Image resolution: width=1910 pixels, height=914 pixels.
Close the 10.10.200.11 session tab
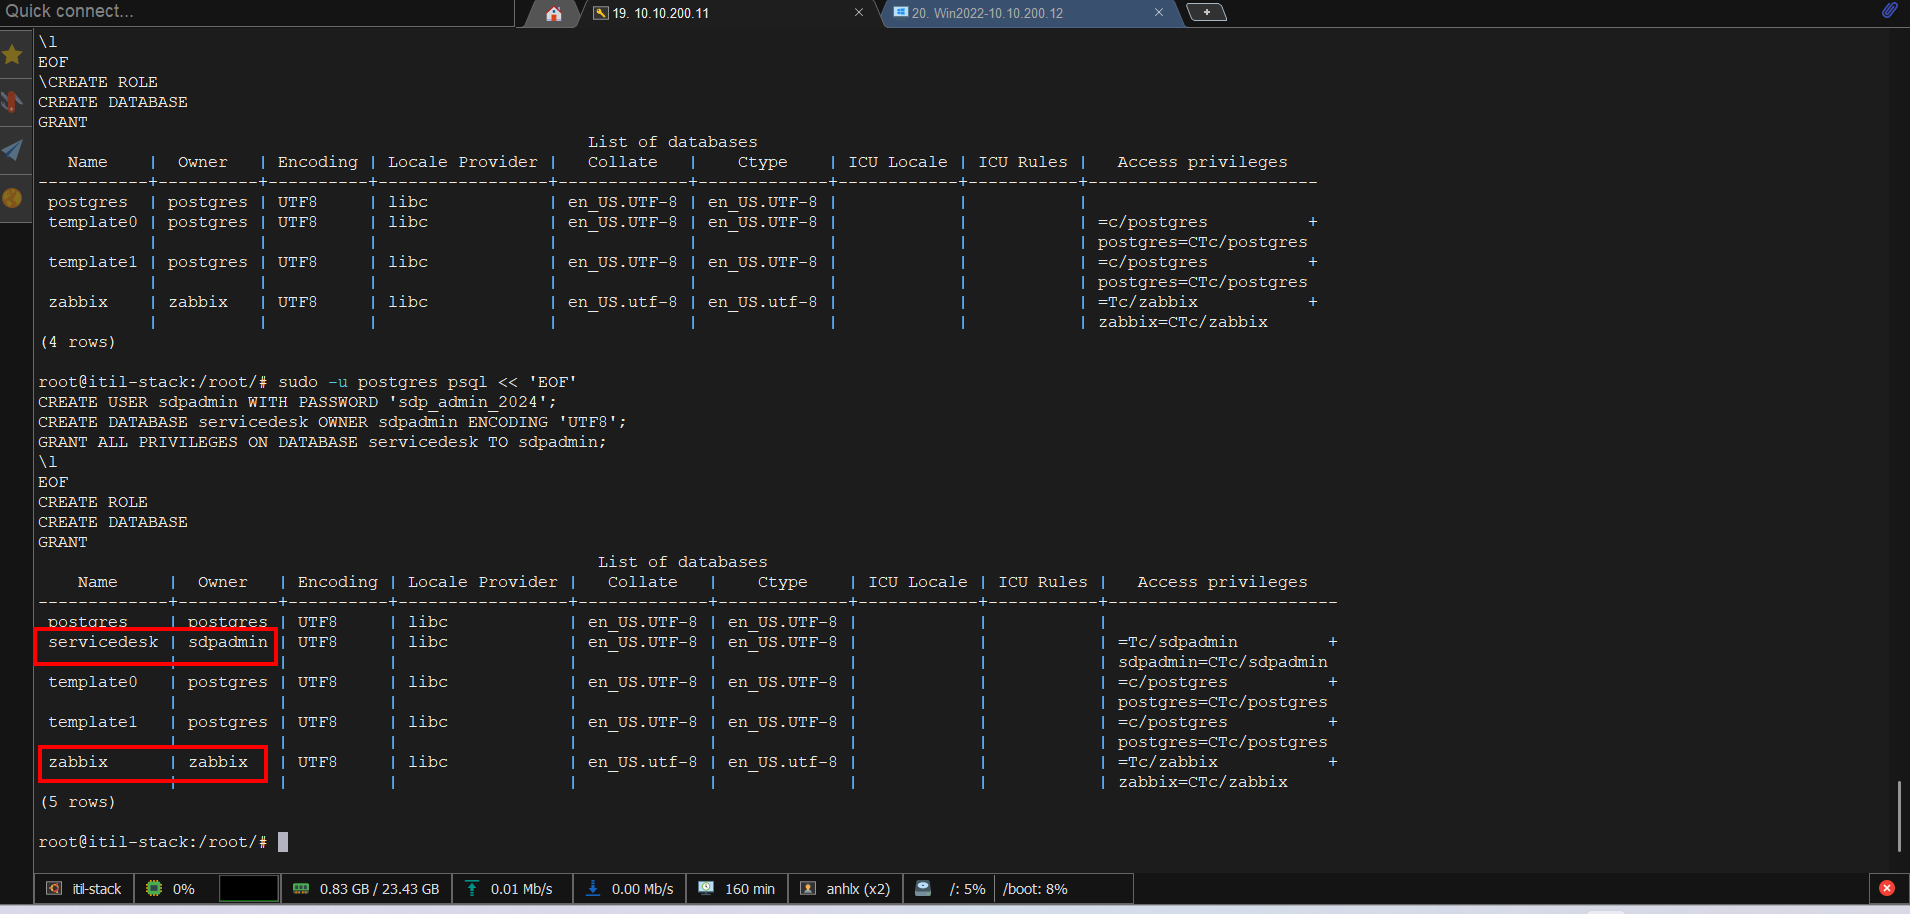(859, 13)
